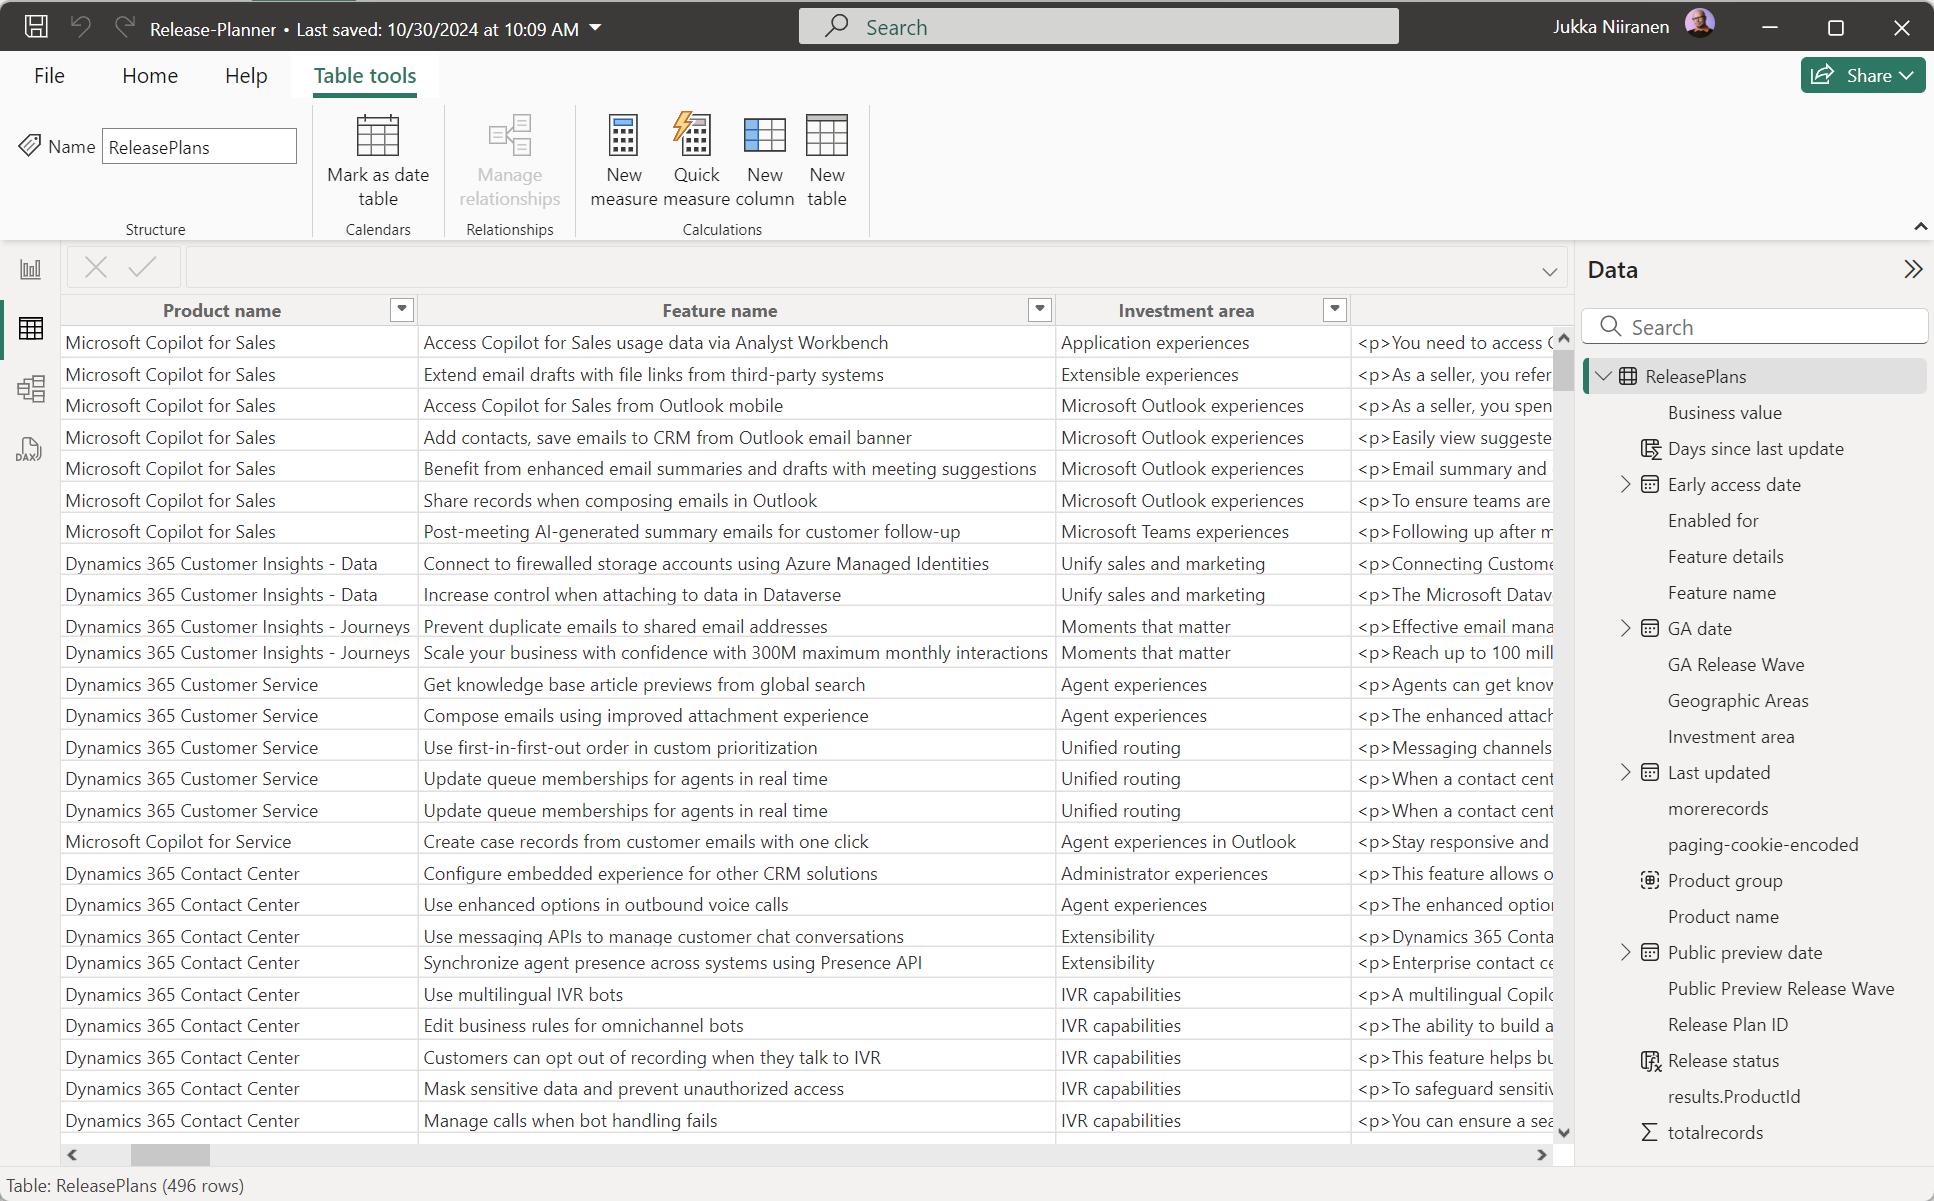
Task: Click the Save icon in title bar
Action: point(36,27)
